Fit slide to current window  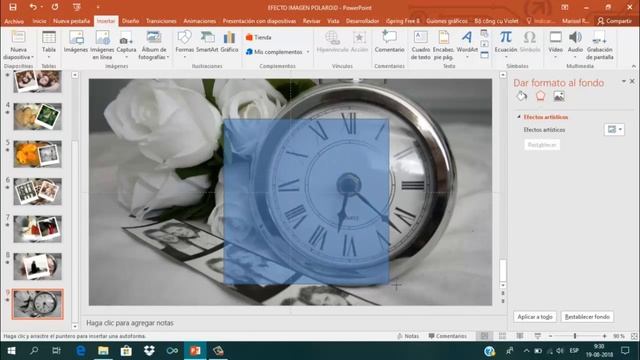pos(634,336)
